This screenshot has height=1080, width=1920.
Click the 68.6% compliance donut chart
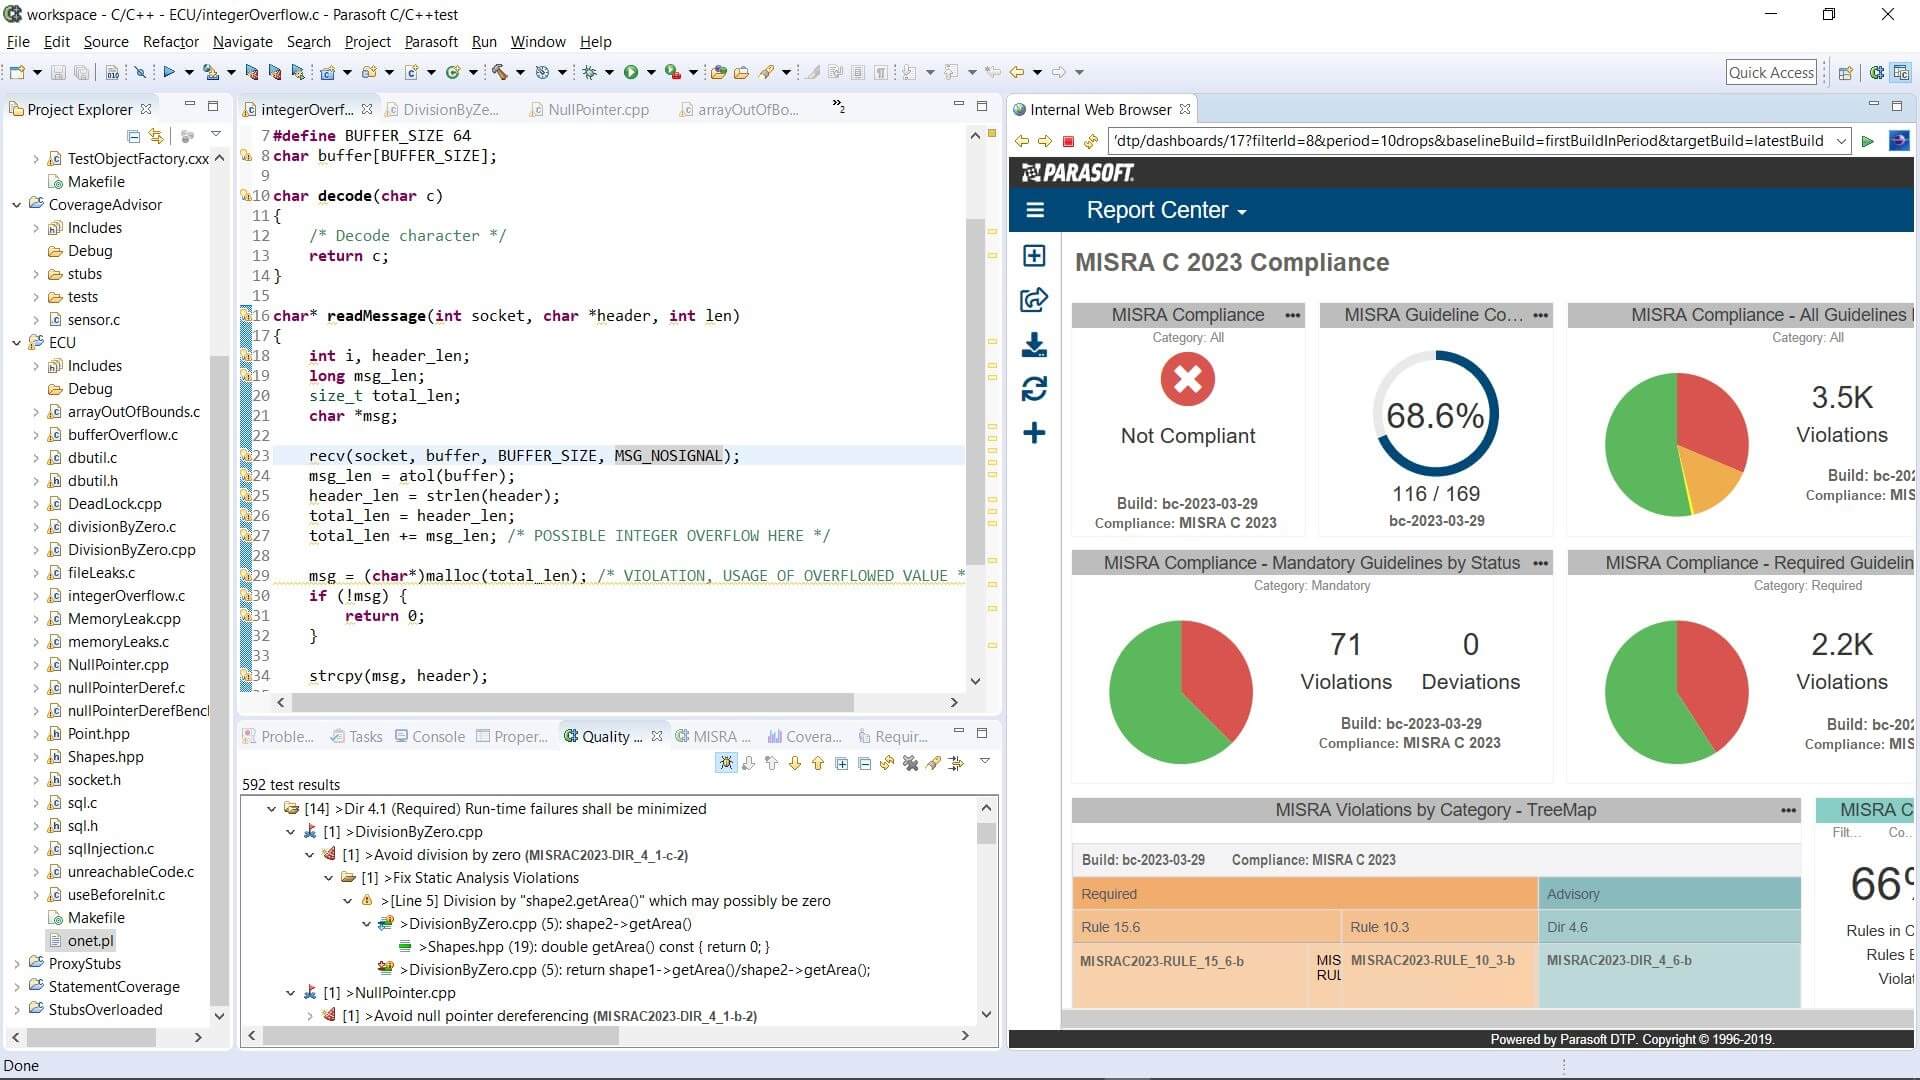point(1435,414)
